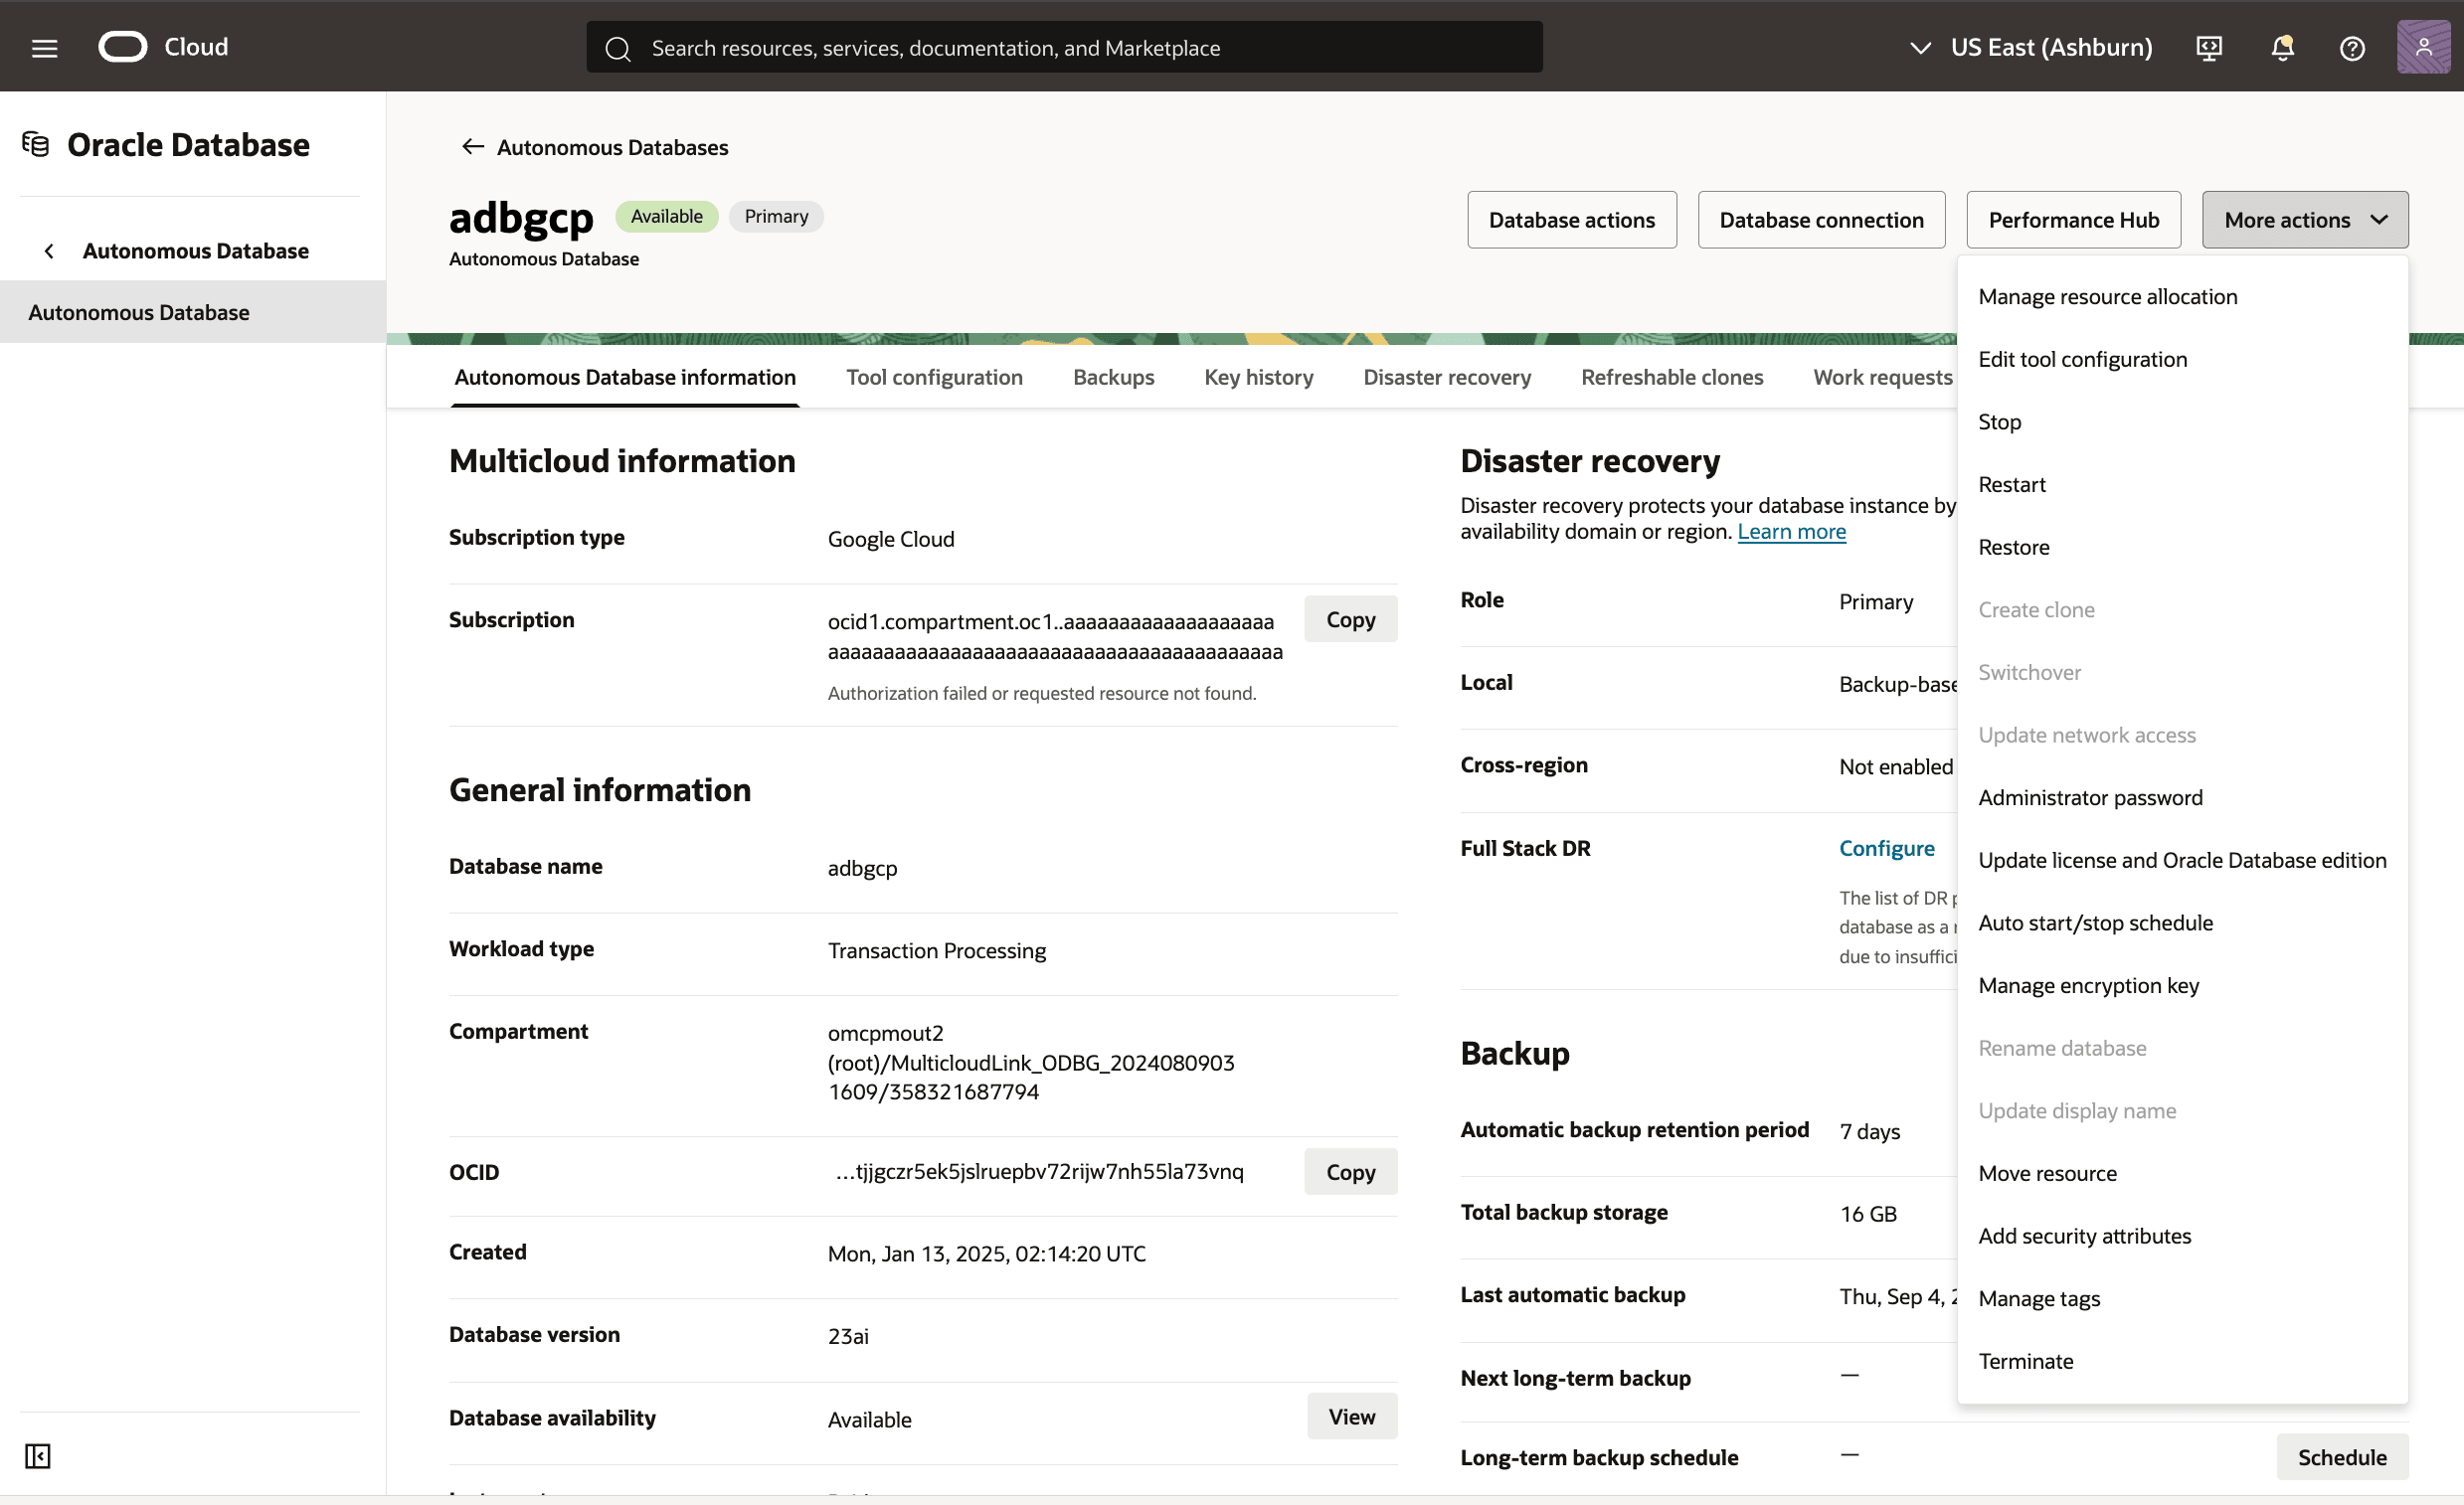Go back using the Autonomous Databases arrow
Viewport: 2464px width, 1505px height.
tap(473, 146)
